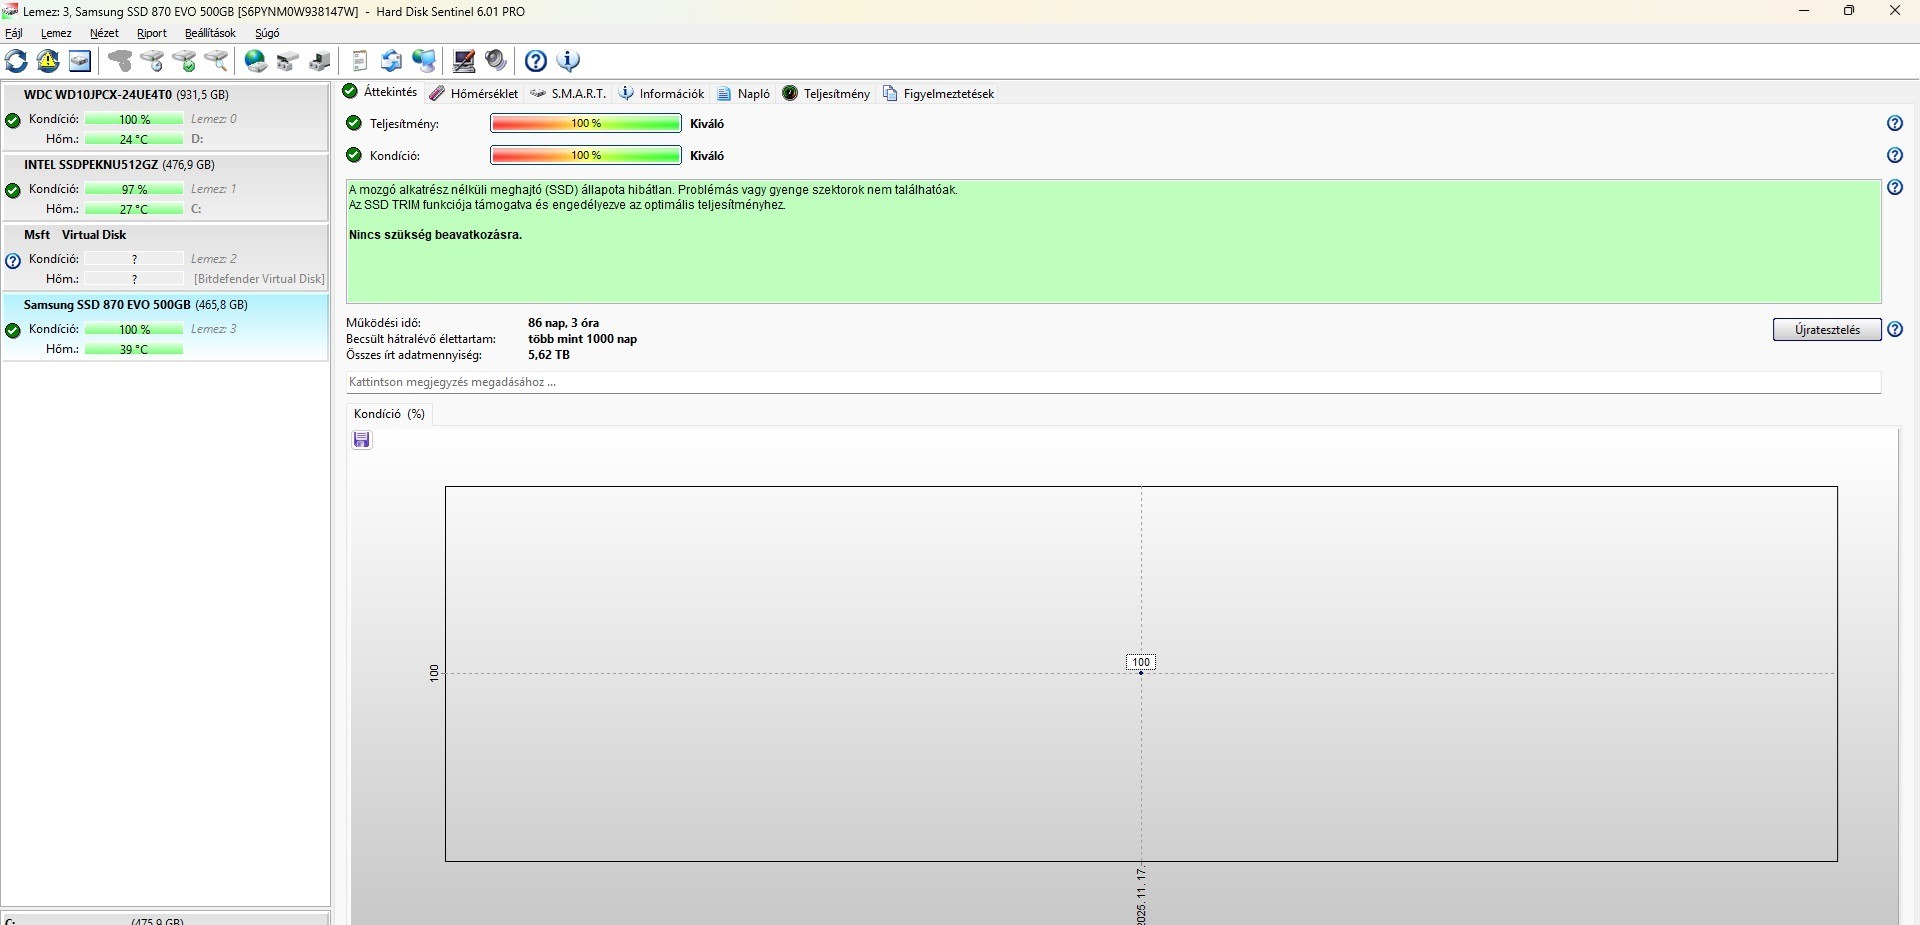Click the globe over disk toolbar icon
Screen dimensions: 1920x925
point(256,61)
